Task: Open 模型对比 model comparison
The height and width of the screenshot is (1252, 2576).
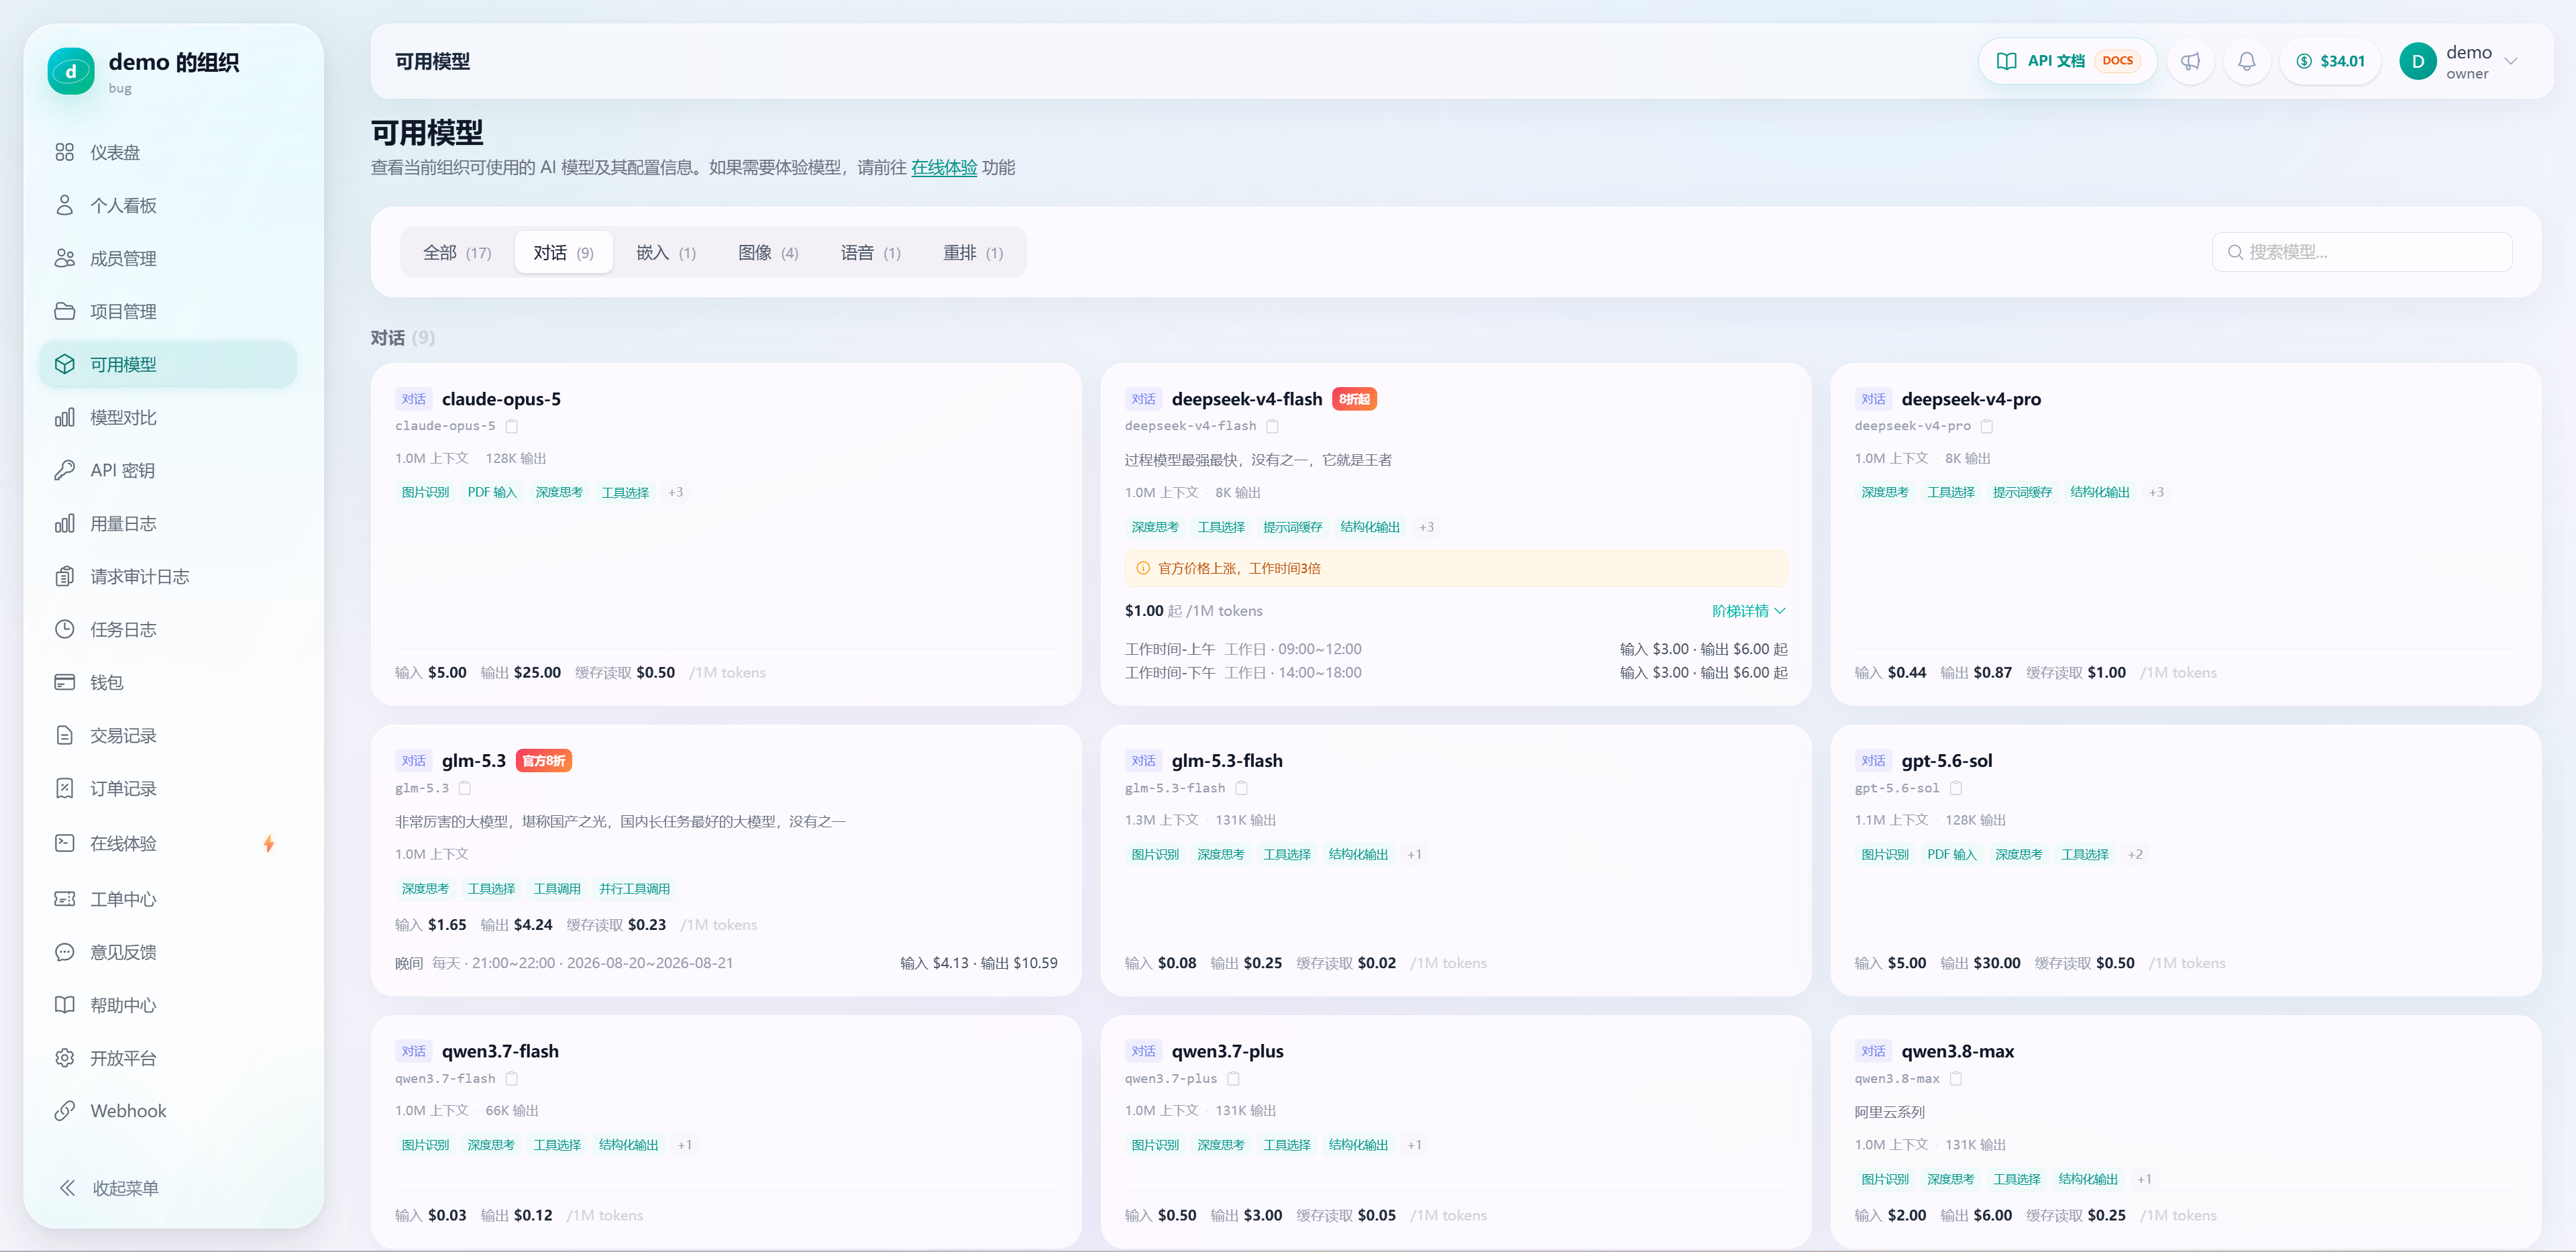Action: point(168,417)
